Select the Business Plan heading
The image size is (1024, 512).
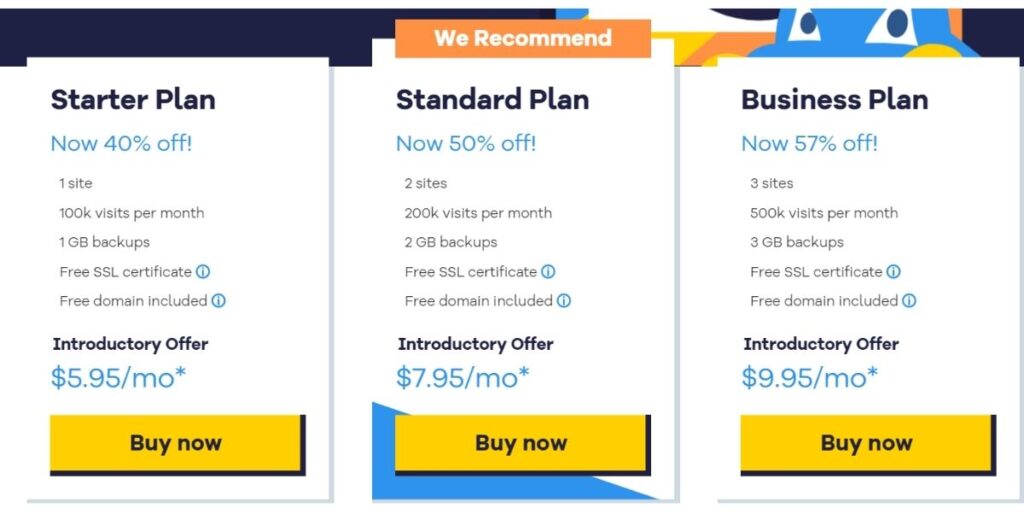click(835, 100)
